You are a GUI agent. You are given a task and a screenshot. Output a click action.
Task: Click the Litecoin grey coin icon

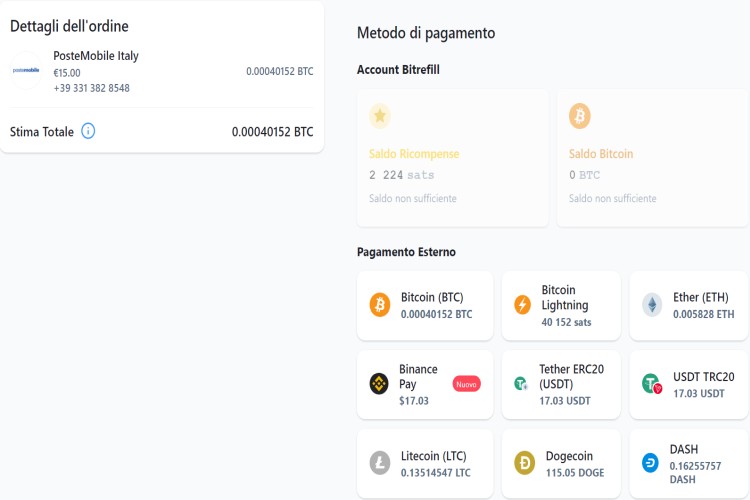click(380, 463)
